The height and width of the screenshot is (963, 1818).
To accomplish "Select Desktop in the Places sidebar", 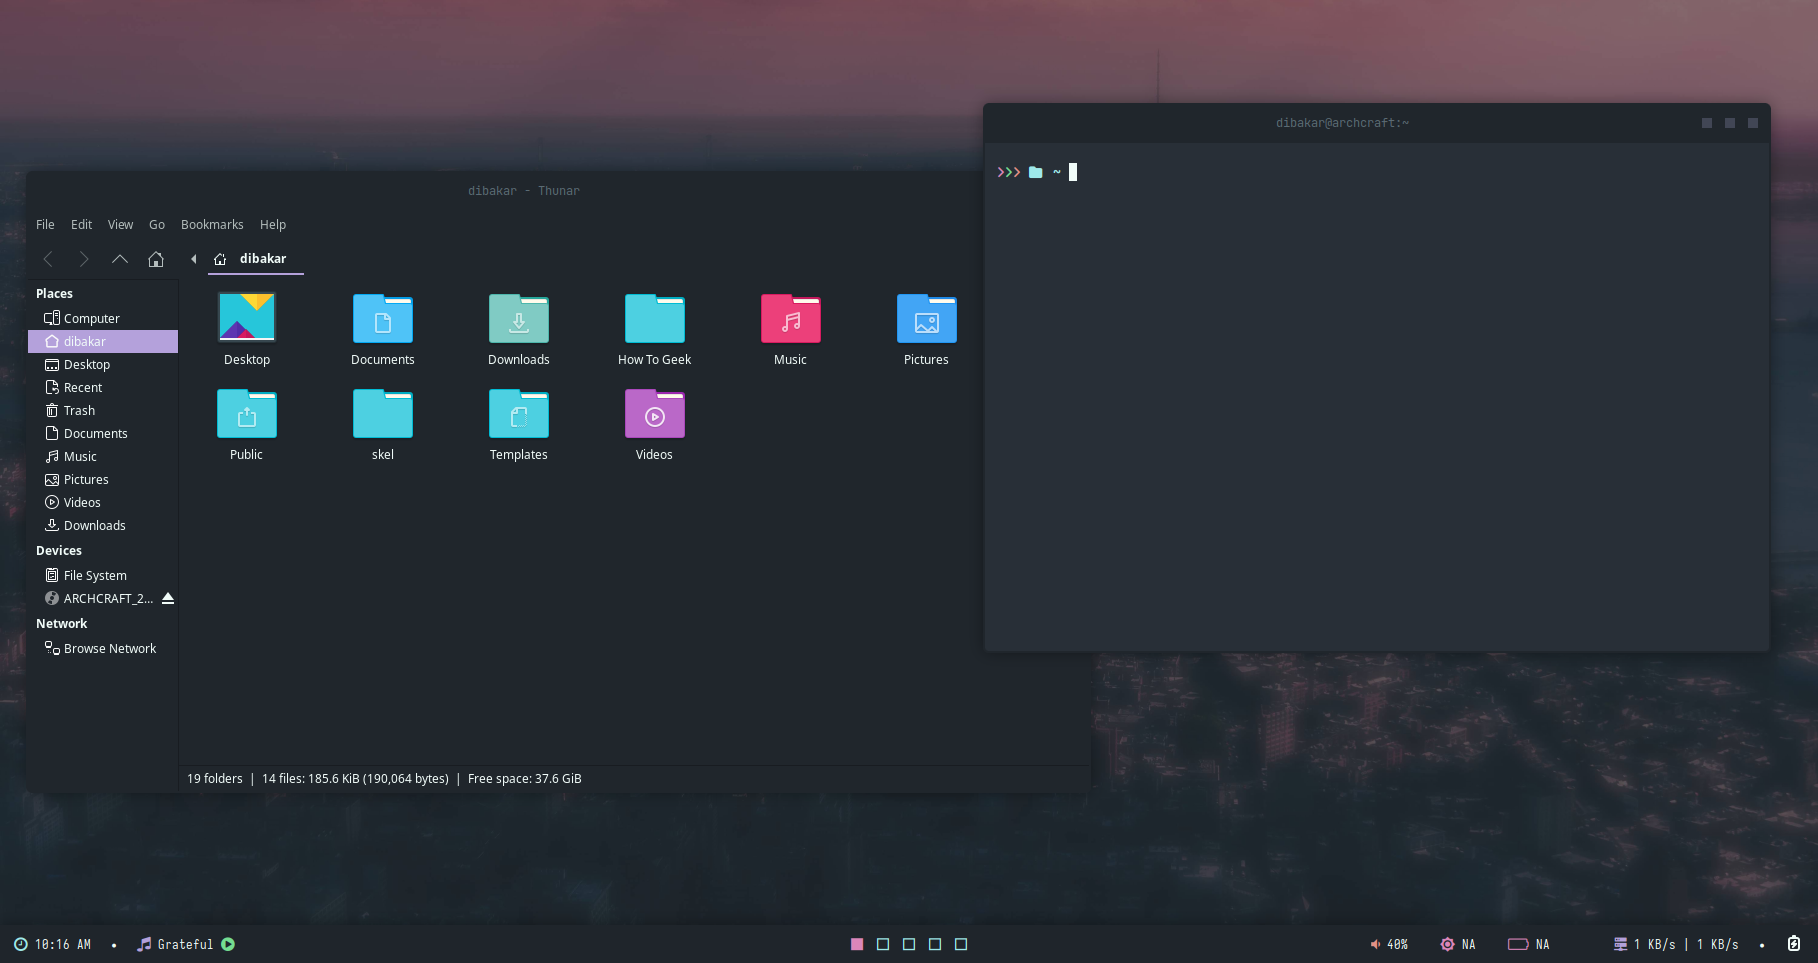I will pos(103,364).
